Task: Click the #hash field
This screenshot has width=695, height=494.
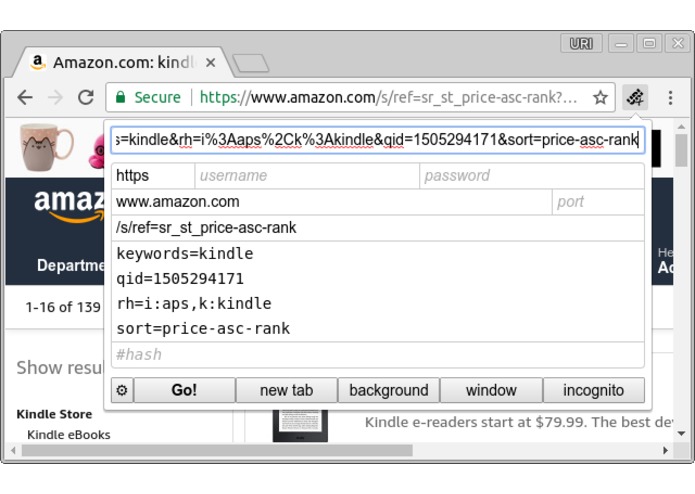Action: point(378,354)
